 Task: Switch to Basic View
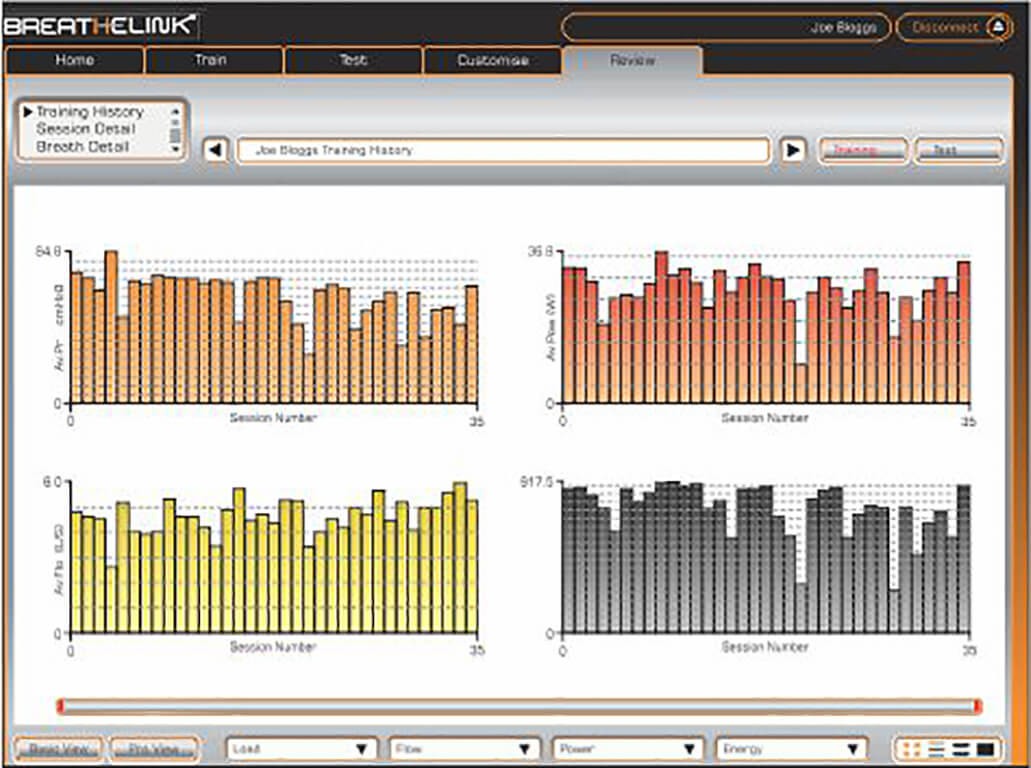coord(57,748)
